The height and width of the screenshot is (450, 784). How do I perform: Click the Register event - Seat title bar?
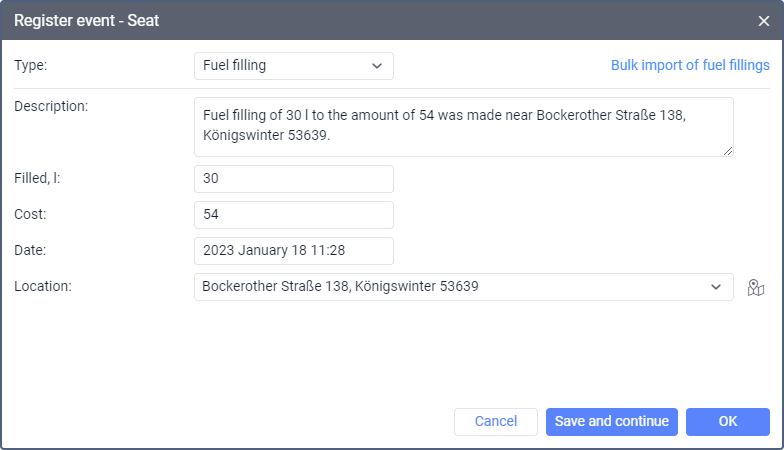300,20
